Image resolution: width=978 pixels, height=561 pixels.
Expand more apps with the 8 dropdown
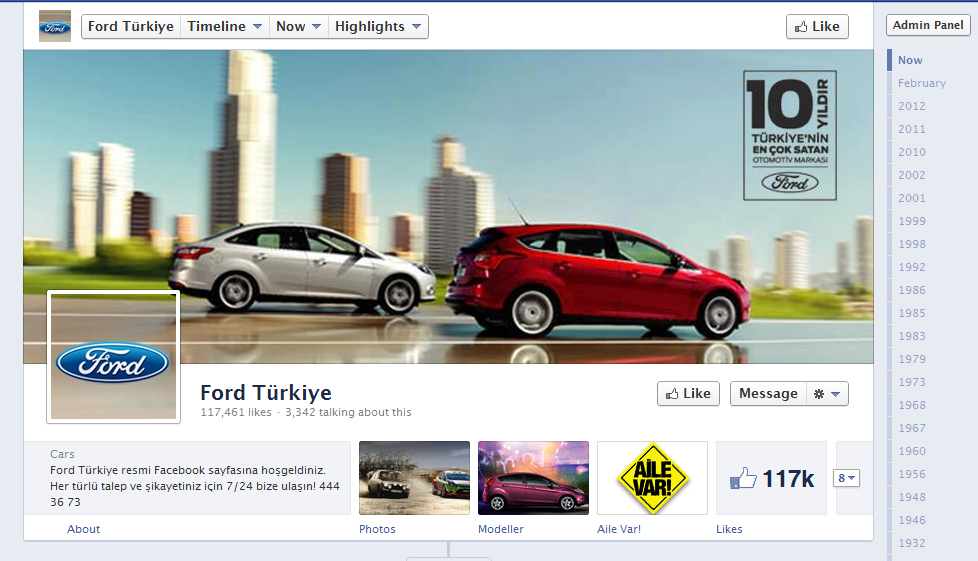847,479
